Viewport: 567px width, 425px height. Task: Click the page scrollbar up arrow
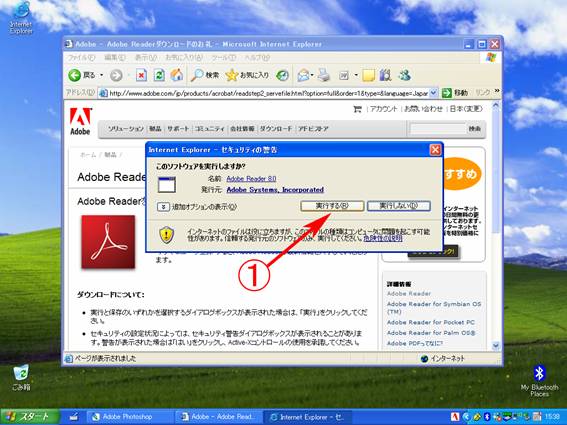click(x=496, y=105)
